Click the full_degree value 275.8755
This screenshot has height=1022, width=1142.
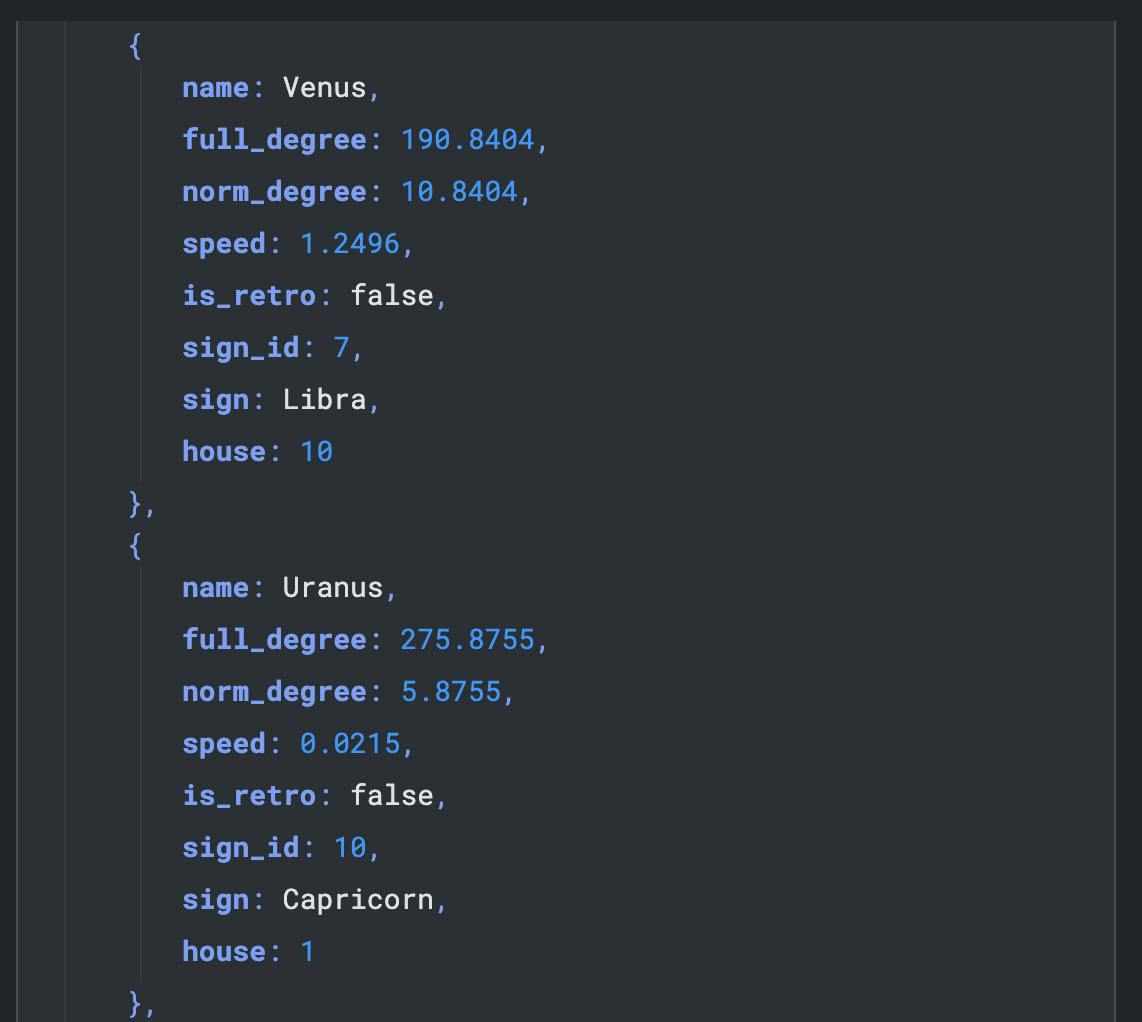pyautogui.click(x=467, y=640)
